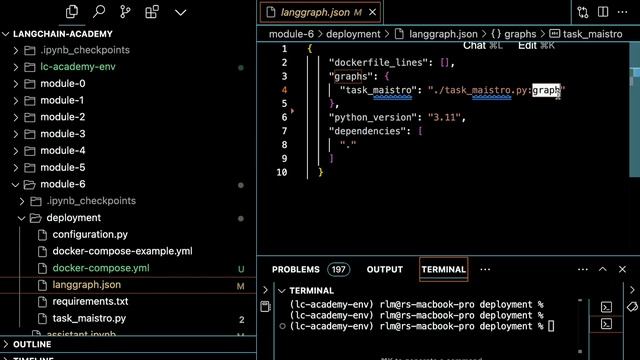640x360 pixels.
Task: Open task_maistro.py file
Action: point(89,318)
